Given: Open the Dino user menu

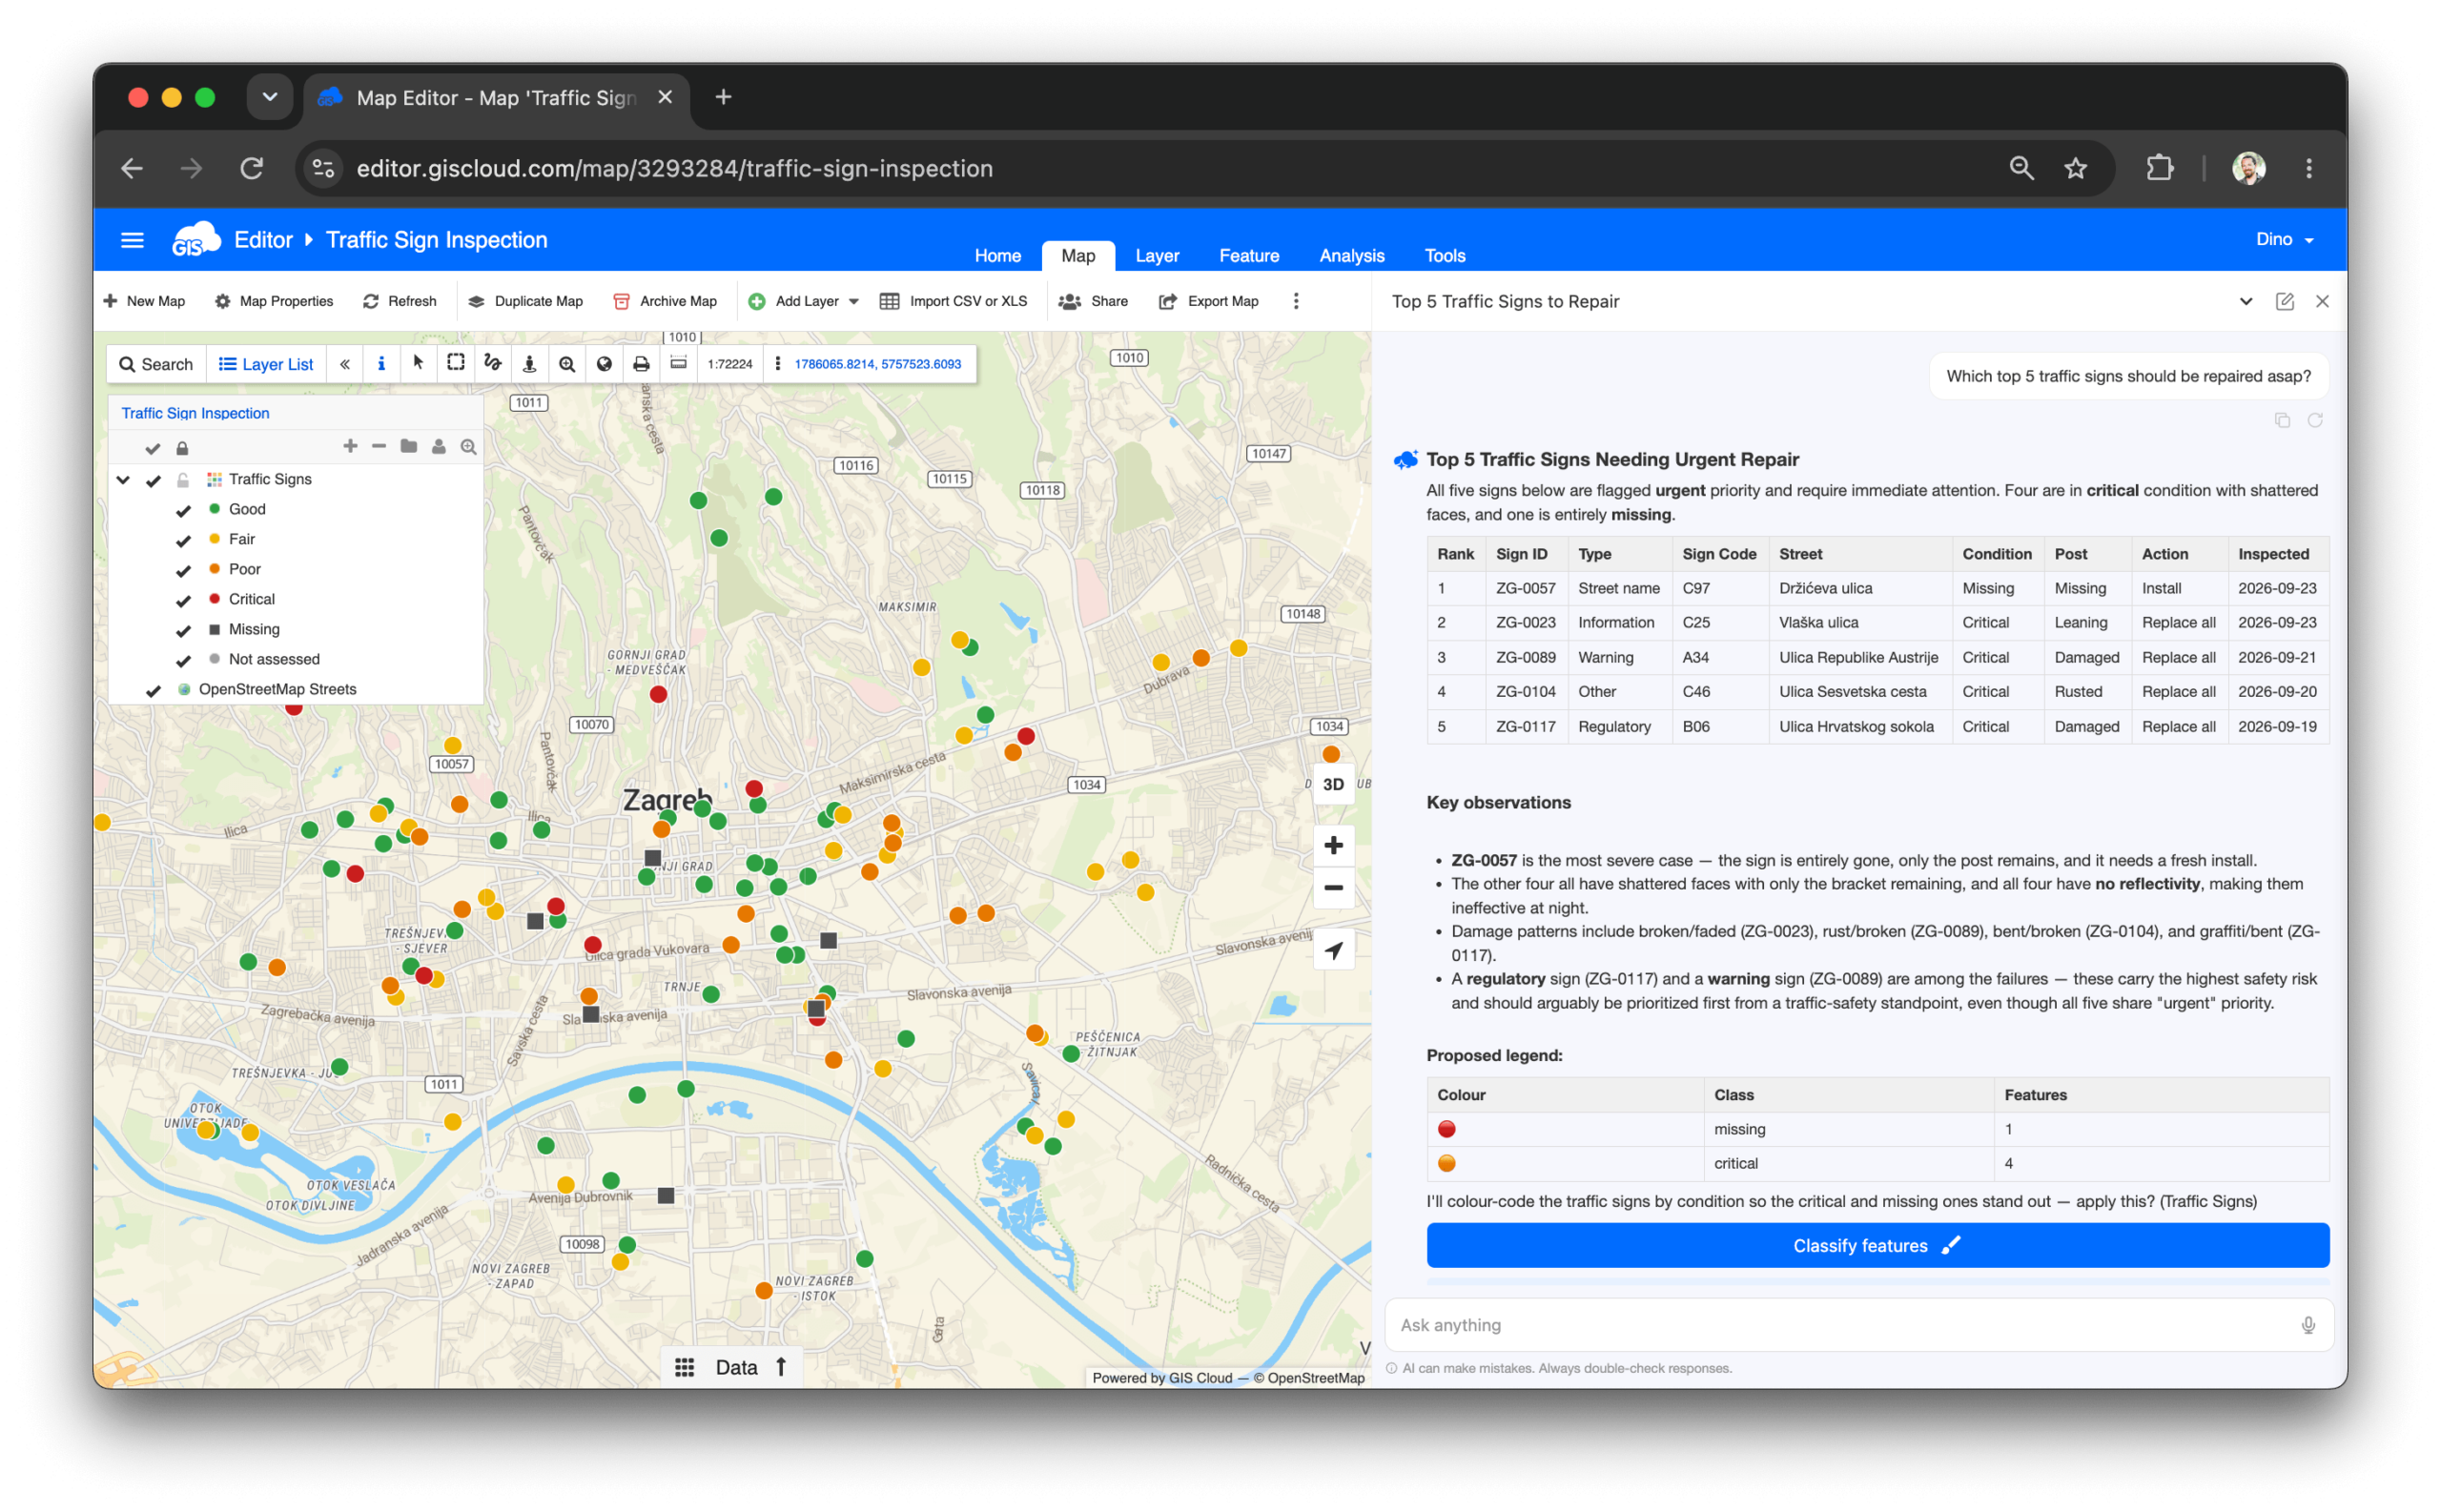Looking at the screenshot, I should (2284, 239).
